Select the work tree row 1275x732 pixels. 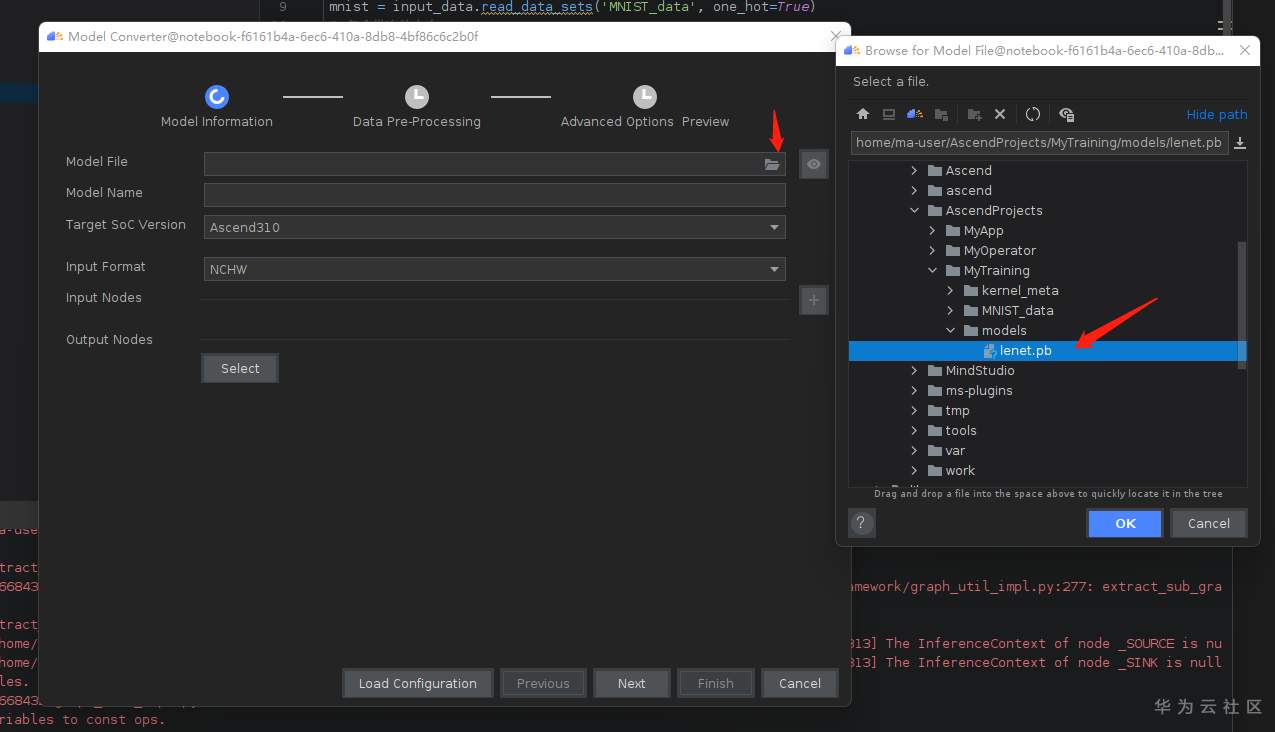click(1043, 471)
